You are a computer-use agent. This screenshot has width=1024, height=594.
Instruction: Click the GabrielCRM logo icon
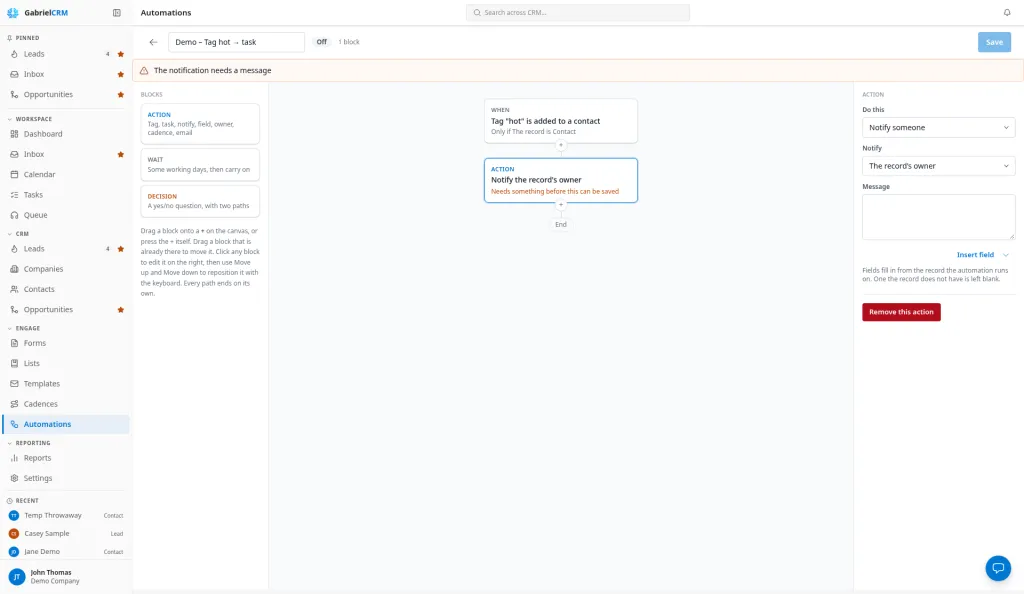(x=12, y=12)
